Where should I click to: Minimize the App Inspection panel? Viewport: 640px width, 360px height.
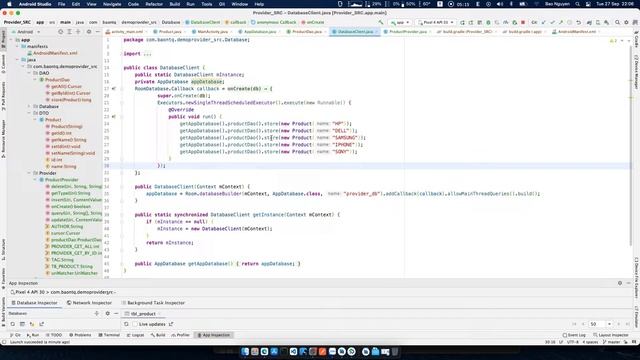pos(629,283)
